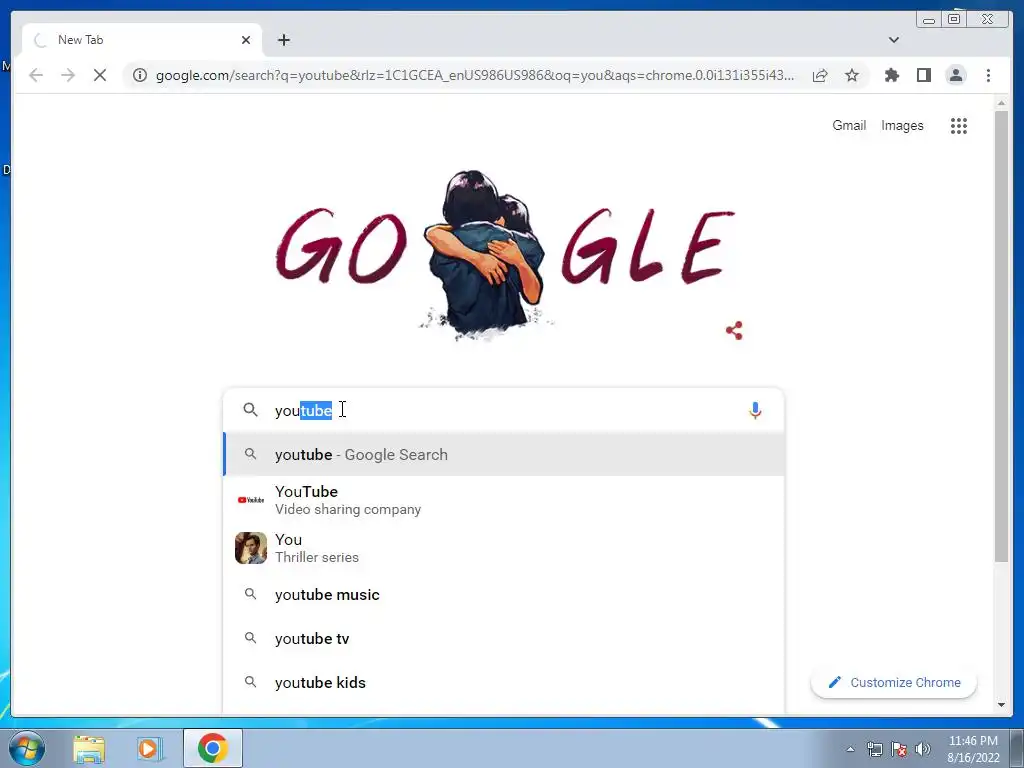Click the 'You' series poster thumbnail
Screen dimensions: 1024x768
point(251,548)
